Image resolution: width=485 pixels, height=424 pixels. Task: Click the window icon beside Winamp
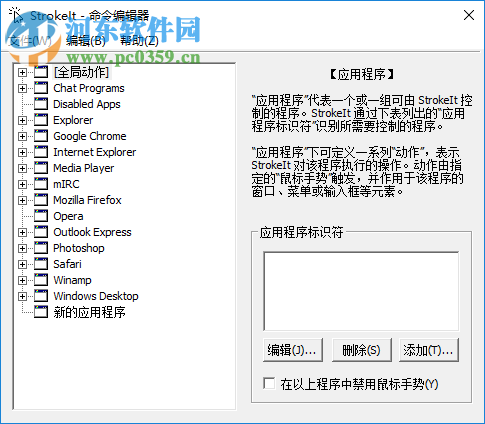(x=41, y=280)
